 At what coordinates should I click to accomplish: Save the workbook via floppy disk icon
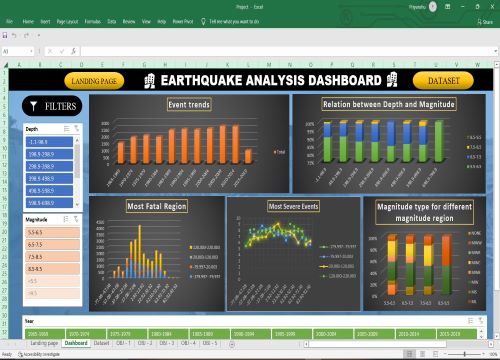coord(5,35)
